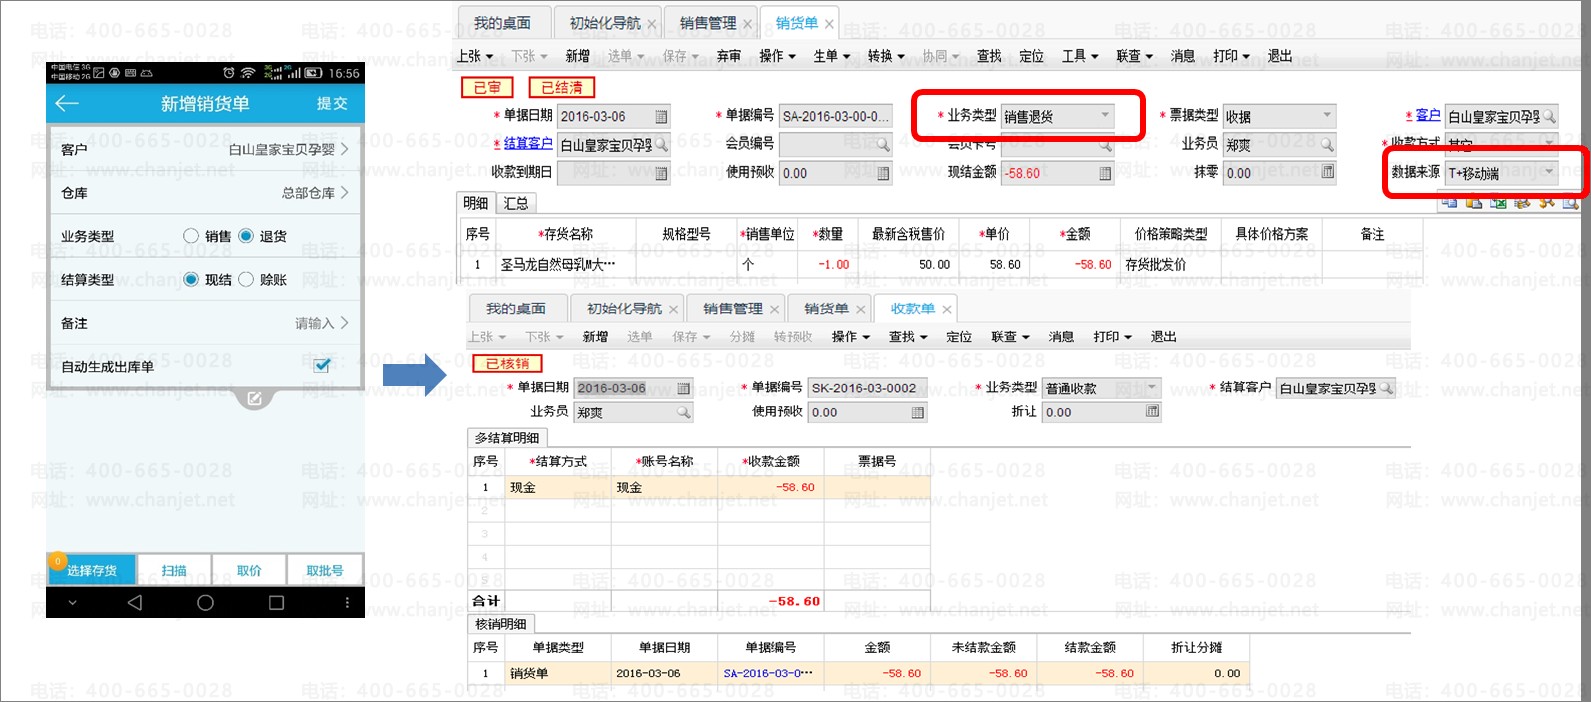Switch to the 汇总 tab

[x=516, y=203]
